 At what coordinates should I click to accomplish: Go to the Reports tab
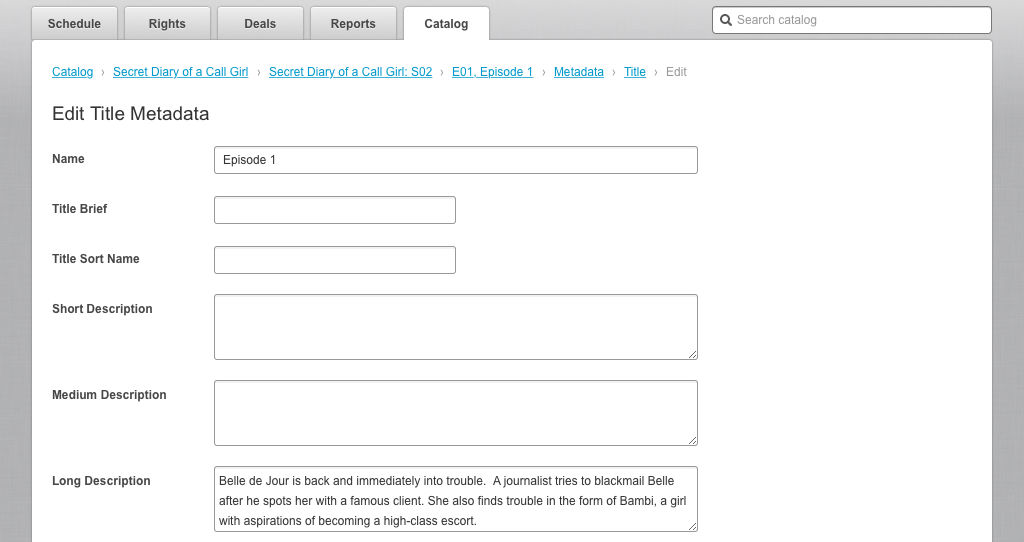[x=353, y=24]
